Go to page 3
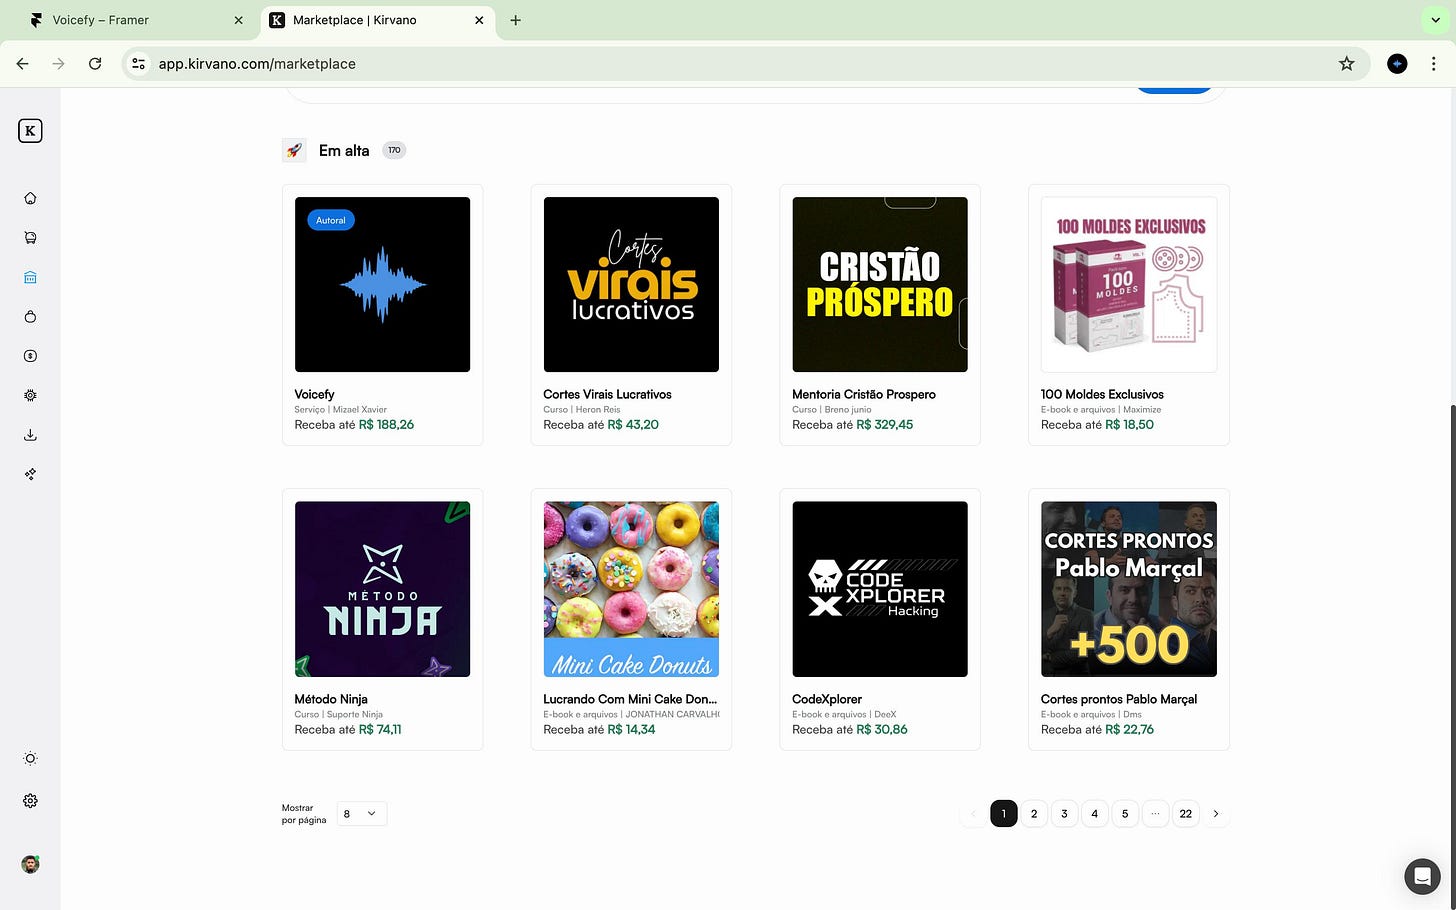Image resolution: width=1456 pixels, height=910 pixels. pyautogui.click(x=1064, y=814)
